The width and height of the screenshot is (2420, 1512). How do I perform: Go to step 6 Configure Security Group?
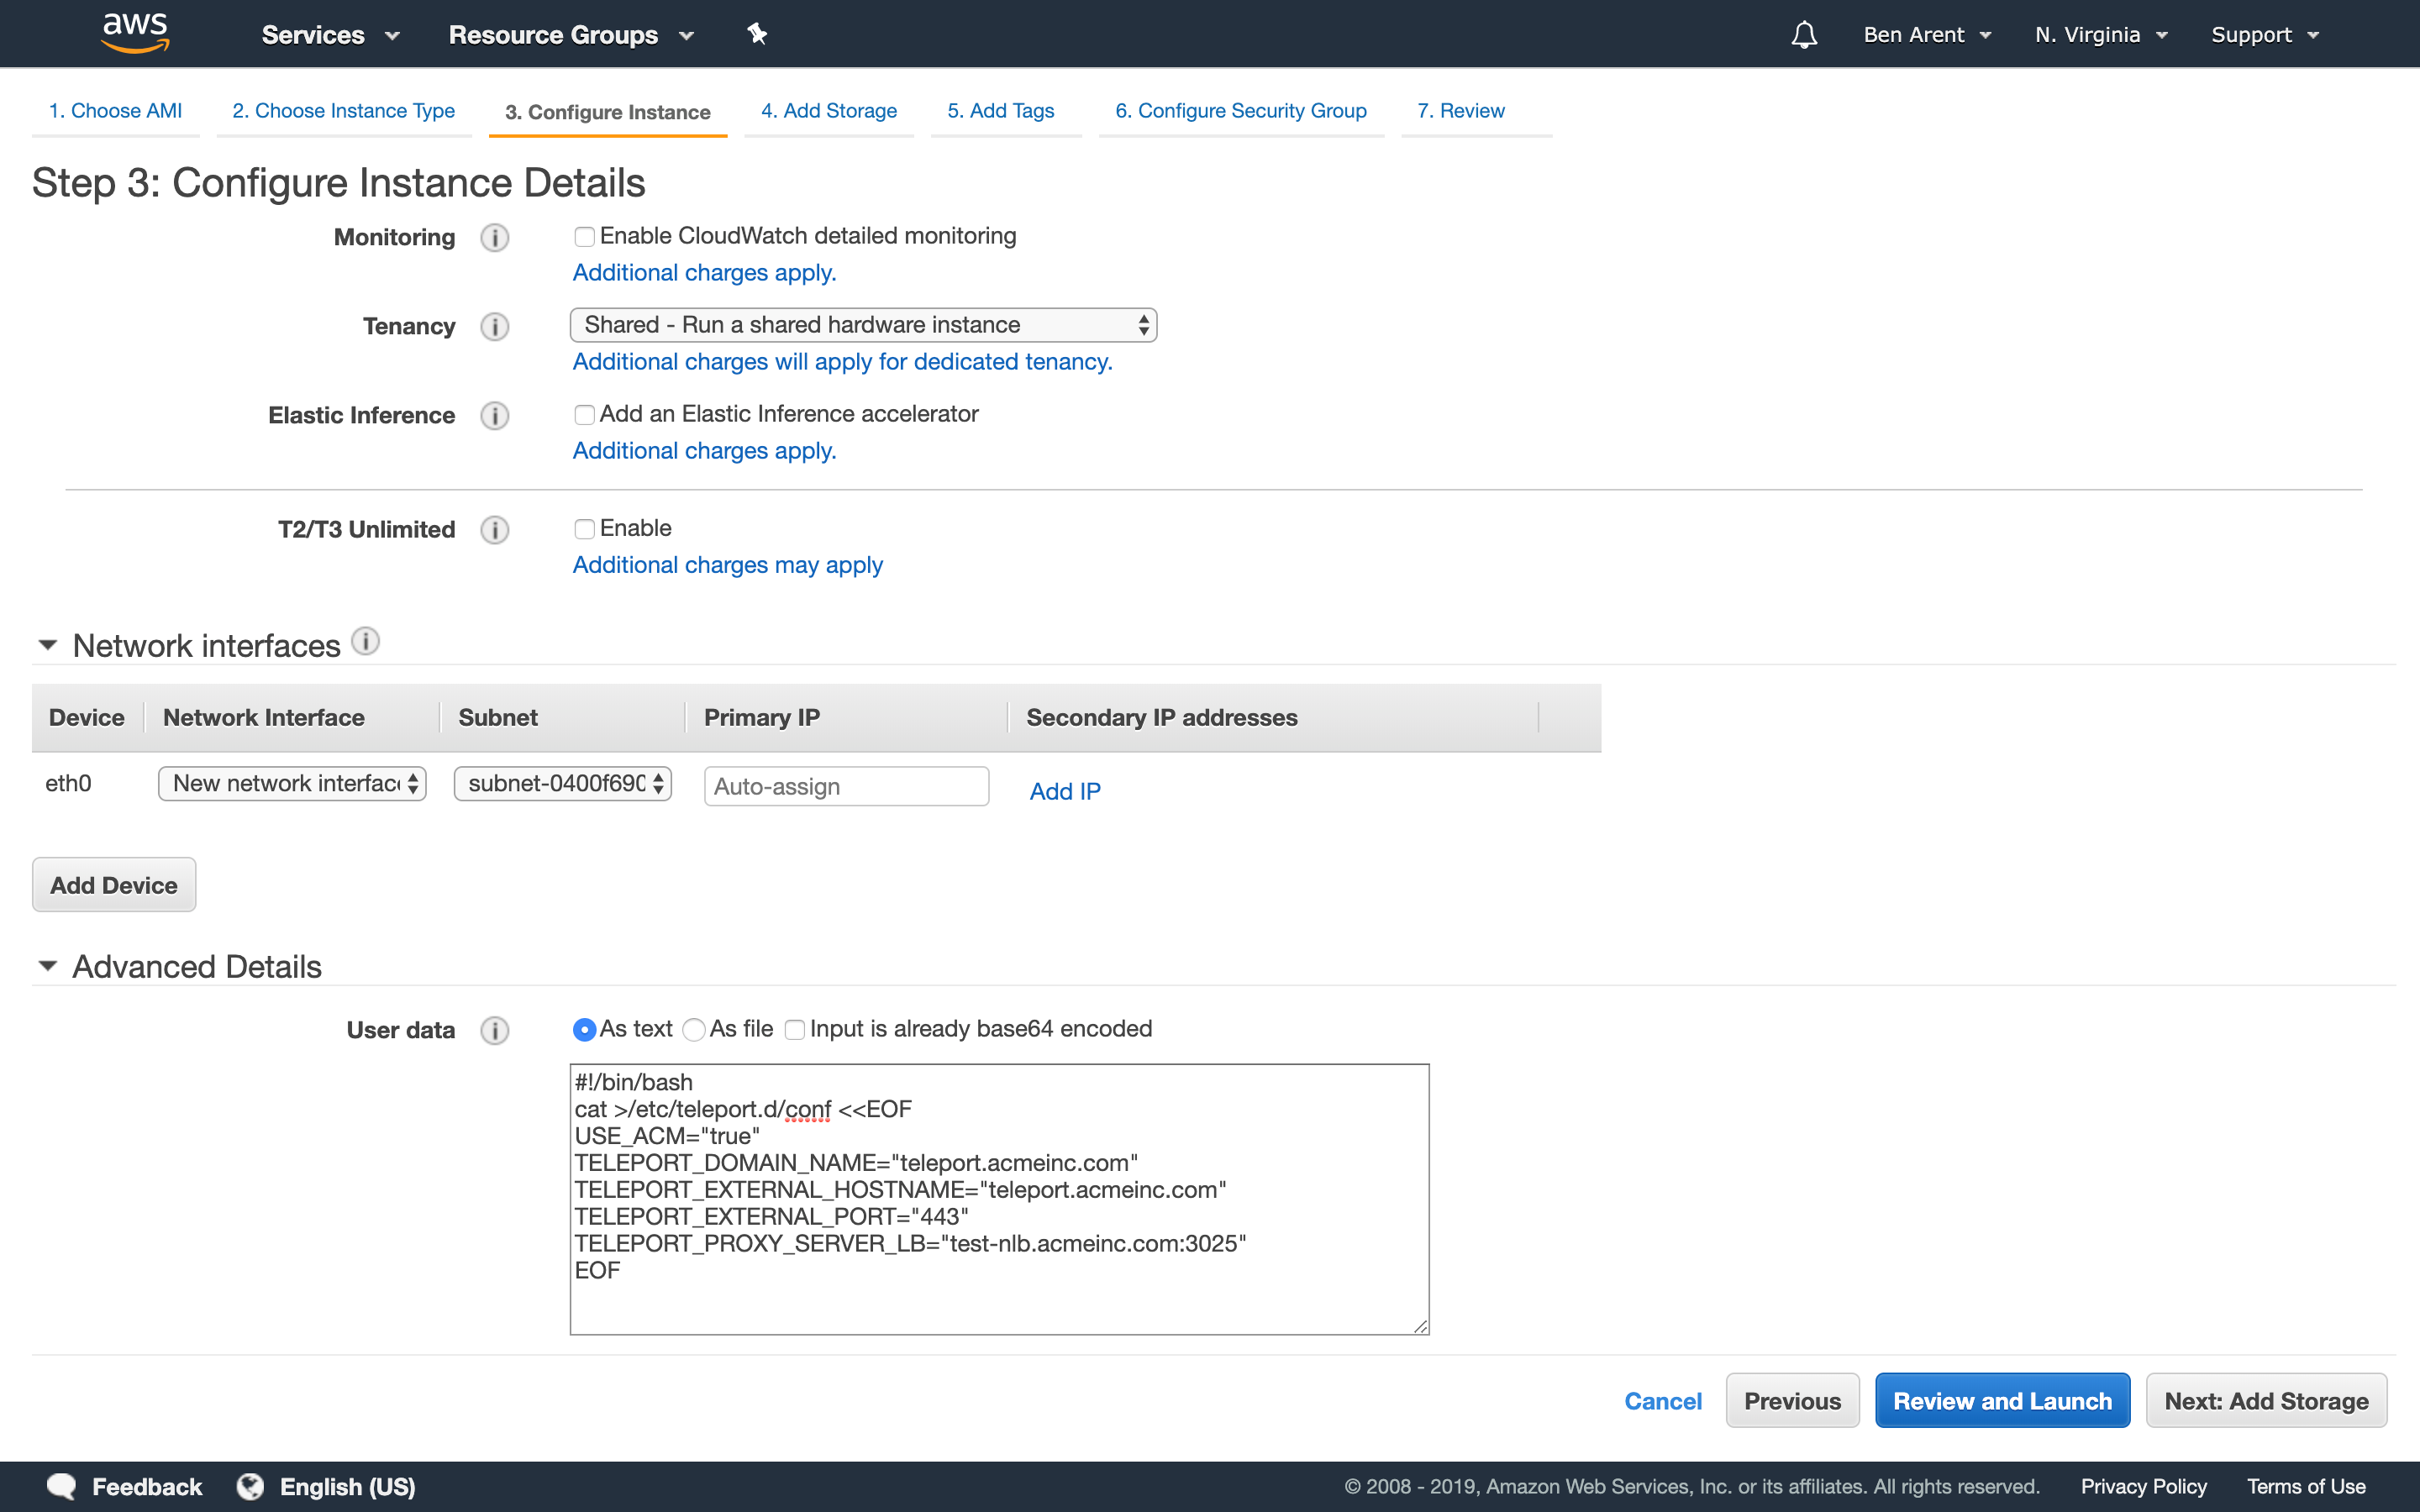(1241, 111)
